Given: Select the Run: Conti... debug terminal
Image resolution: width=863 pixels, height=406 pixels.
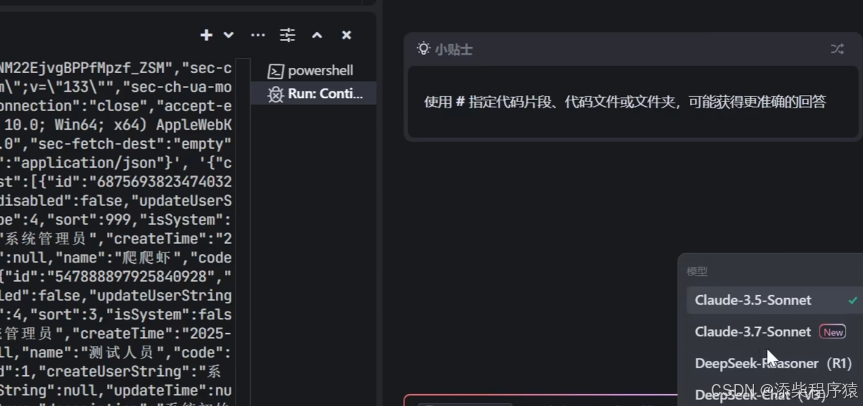Looking at the screenshot, I should (313, 94).
